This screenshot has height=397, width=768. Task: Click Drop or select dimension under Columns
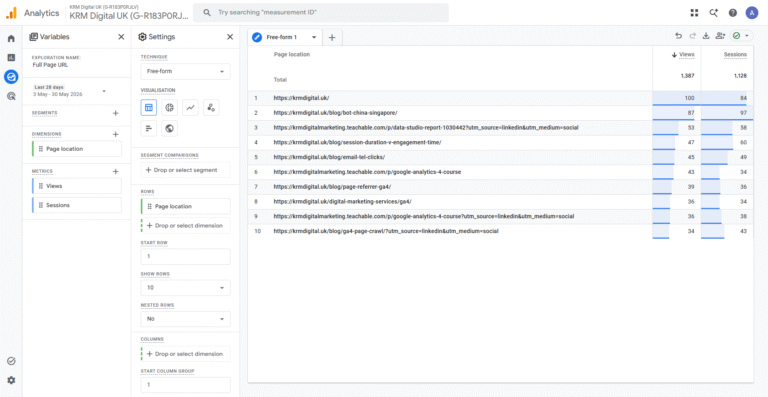[186, 354]
